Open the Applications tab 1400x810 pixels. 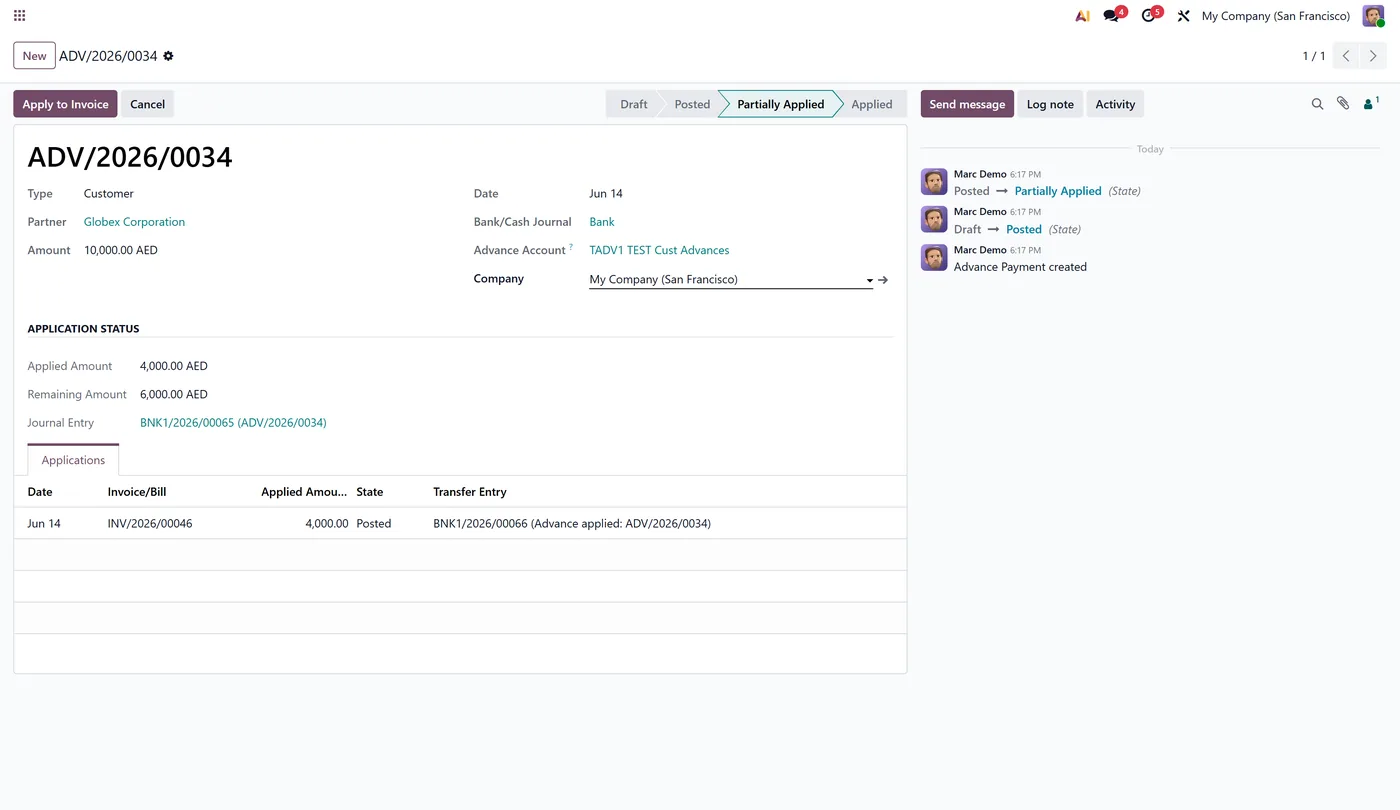coord(73,460)
